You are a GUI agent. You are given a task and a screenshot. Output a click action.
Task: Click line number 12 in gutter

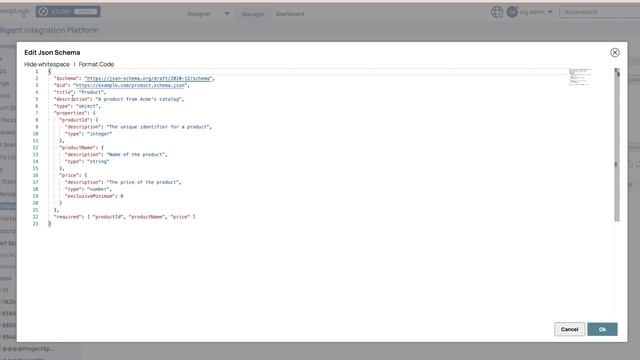(36, 147)
